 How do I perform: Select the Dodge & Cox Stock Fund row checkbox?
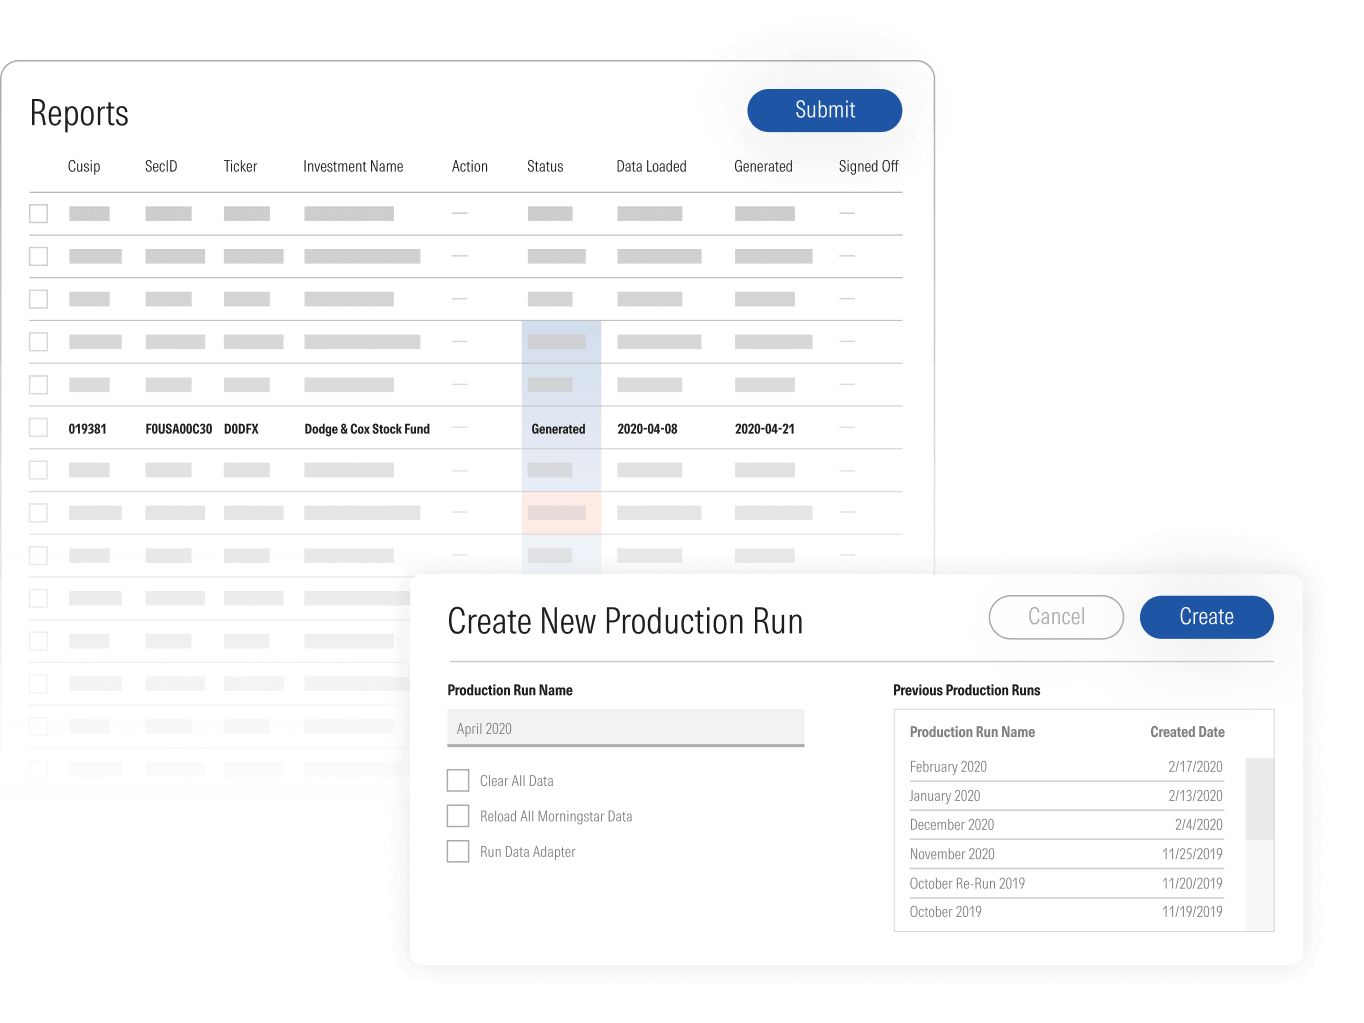(39, 427)
